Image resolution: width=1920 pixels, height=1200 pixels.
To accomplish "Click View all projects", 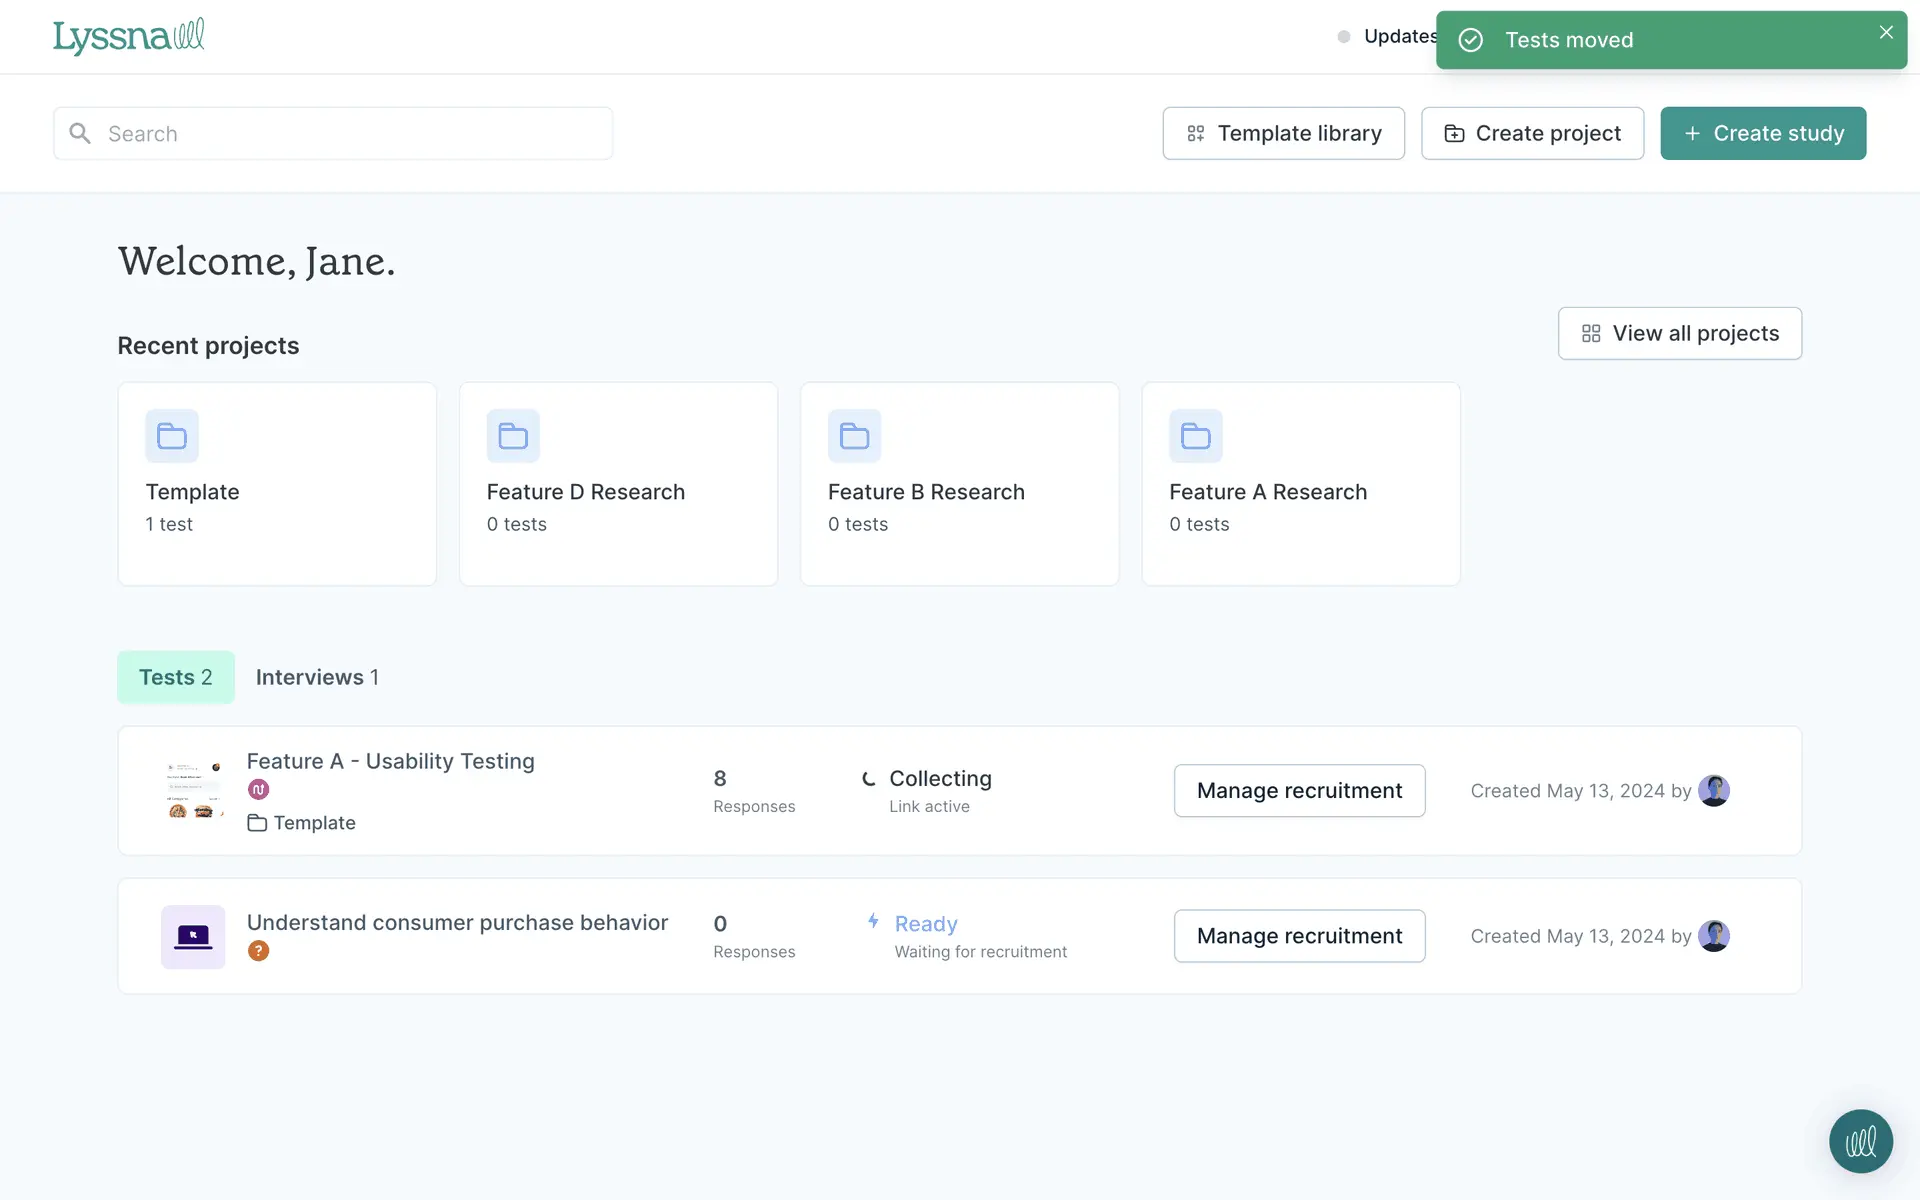I will click(x=1679, y=333).
